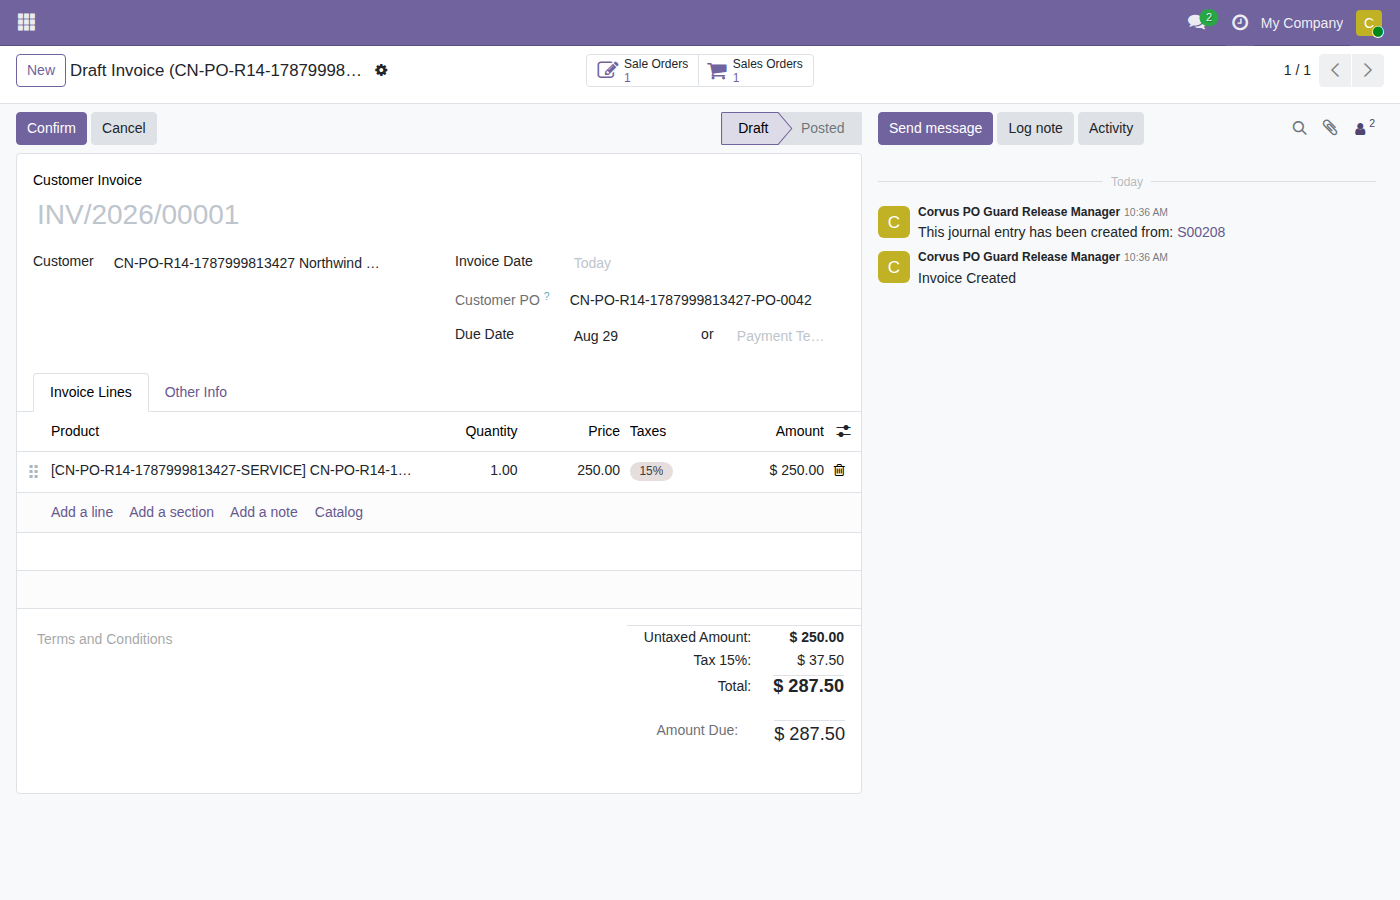Select the Posted status stage

[x=822, y=128]
